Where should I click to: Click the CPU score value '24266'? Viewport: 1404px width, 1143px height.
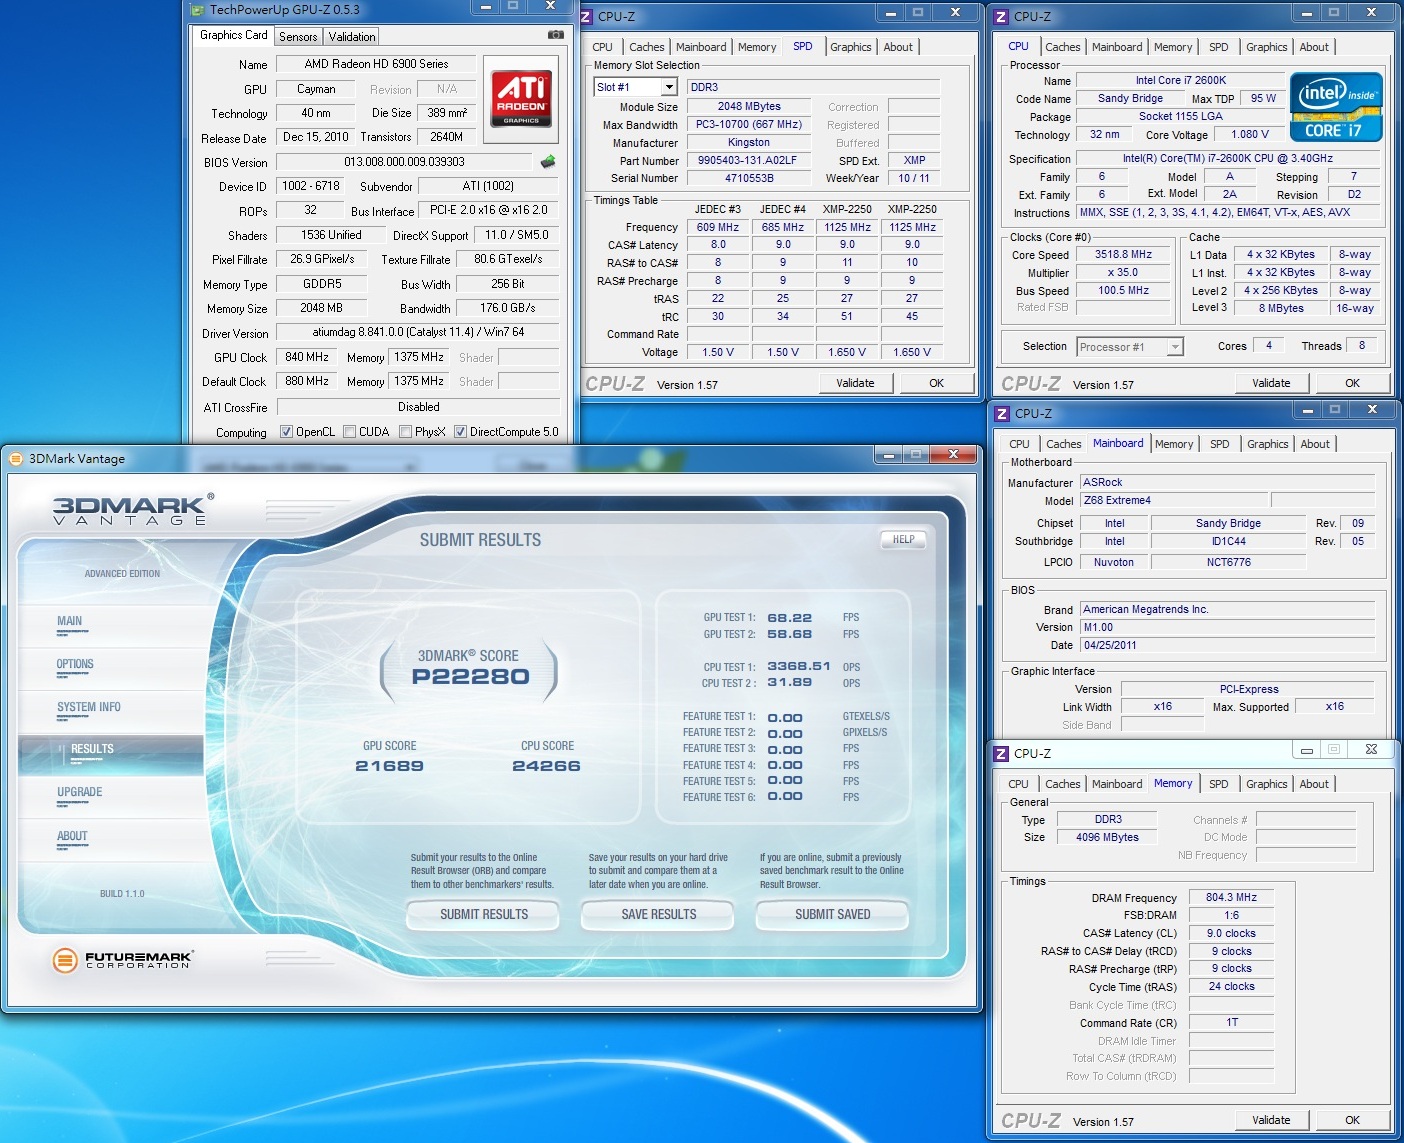[546, 766]
